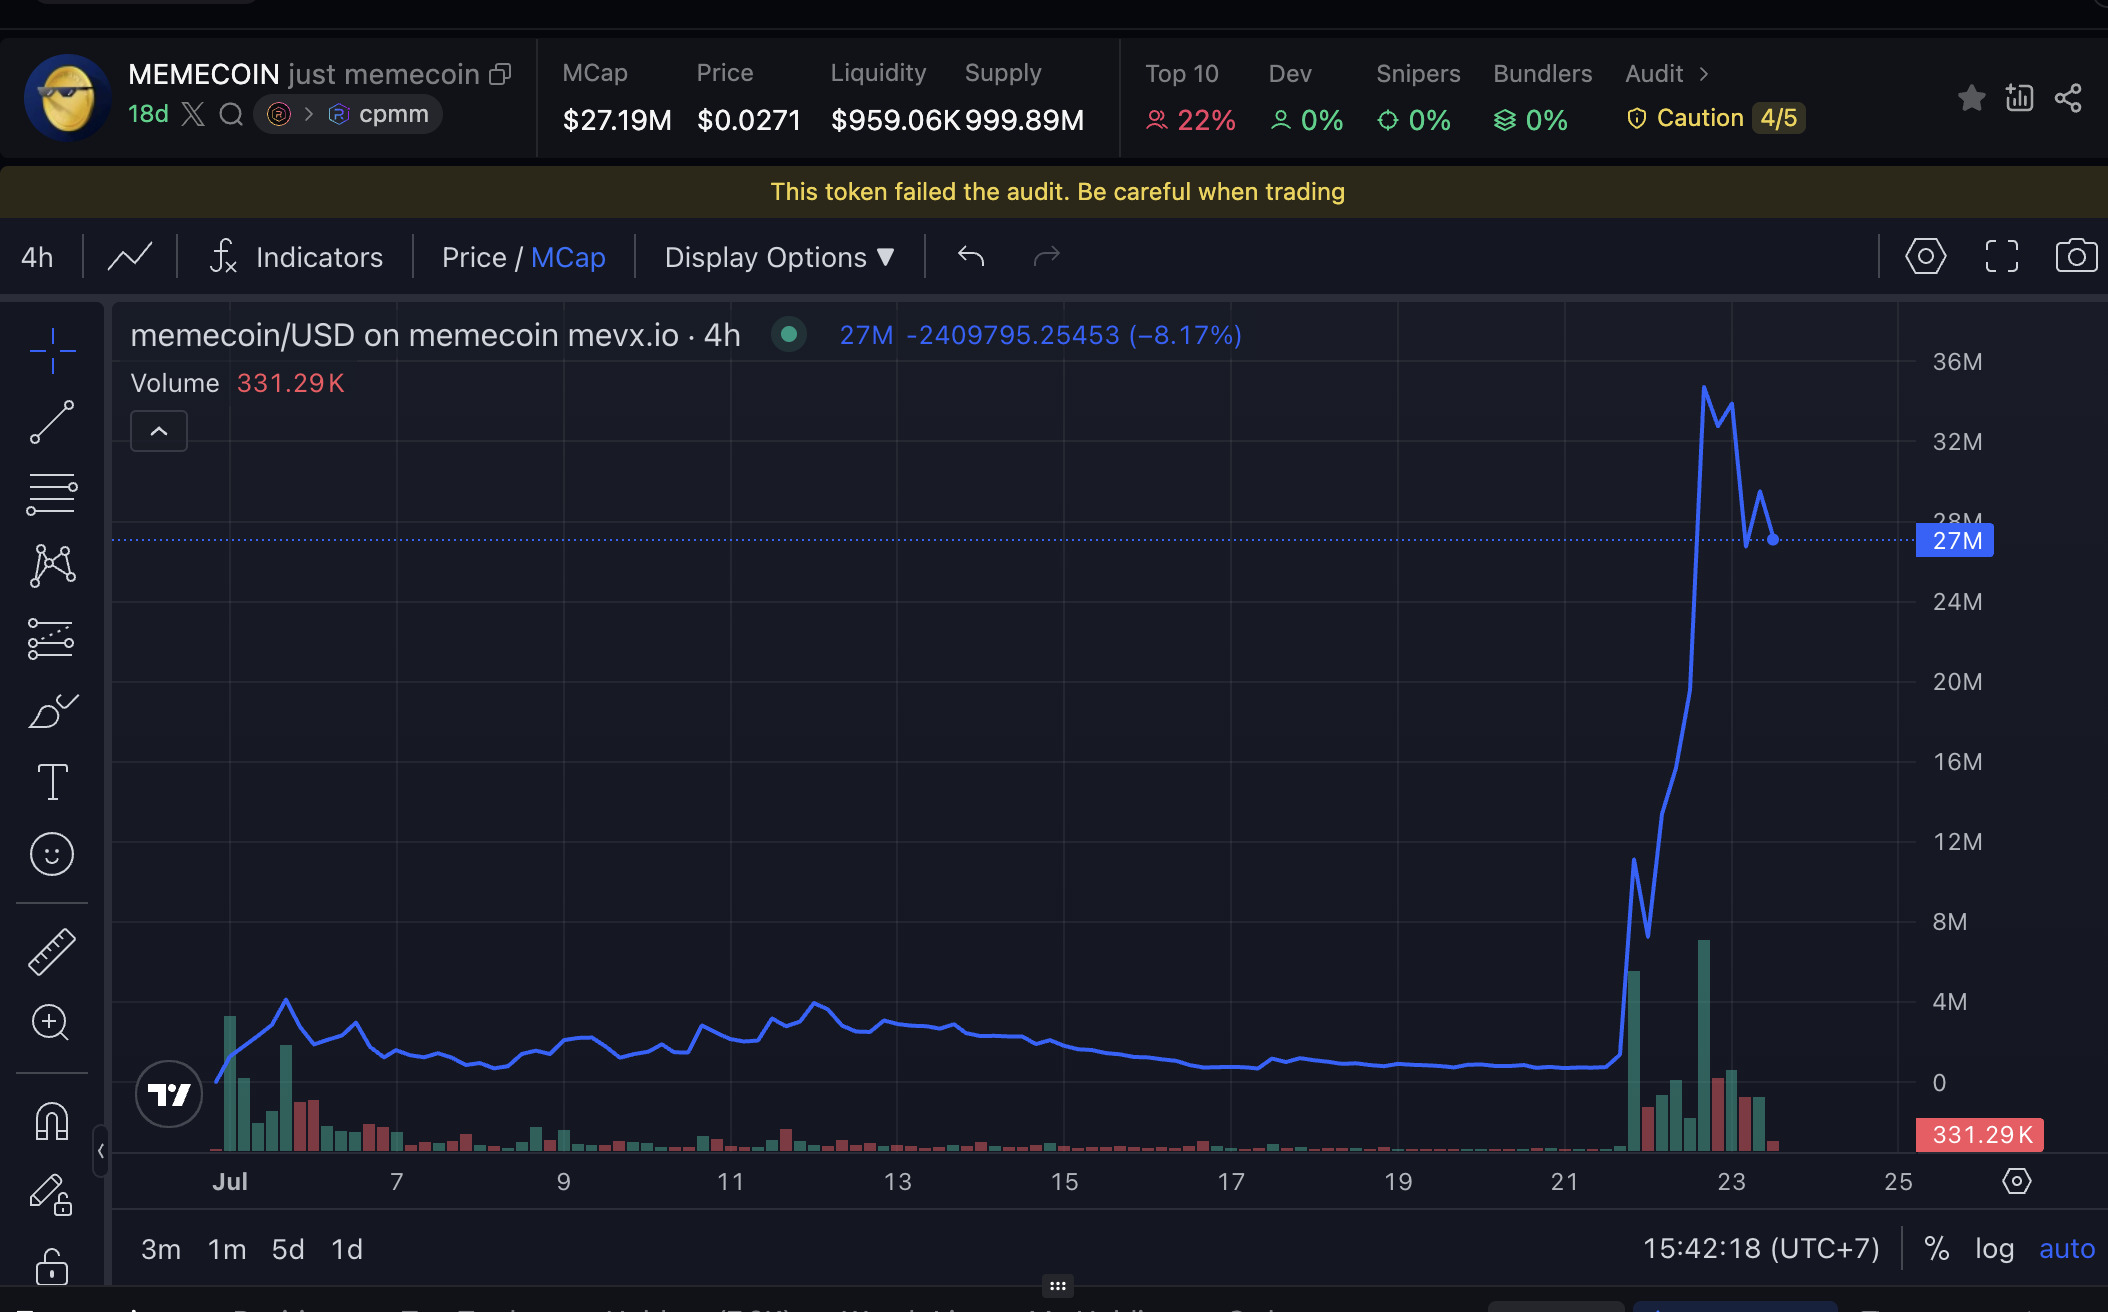
Task: Select the brush drawing tool
Action: pyautogui.click(x=52, y=710)
